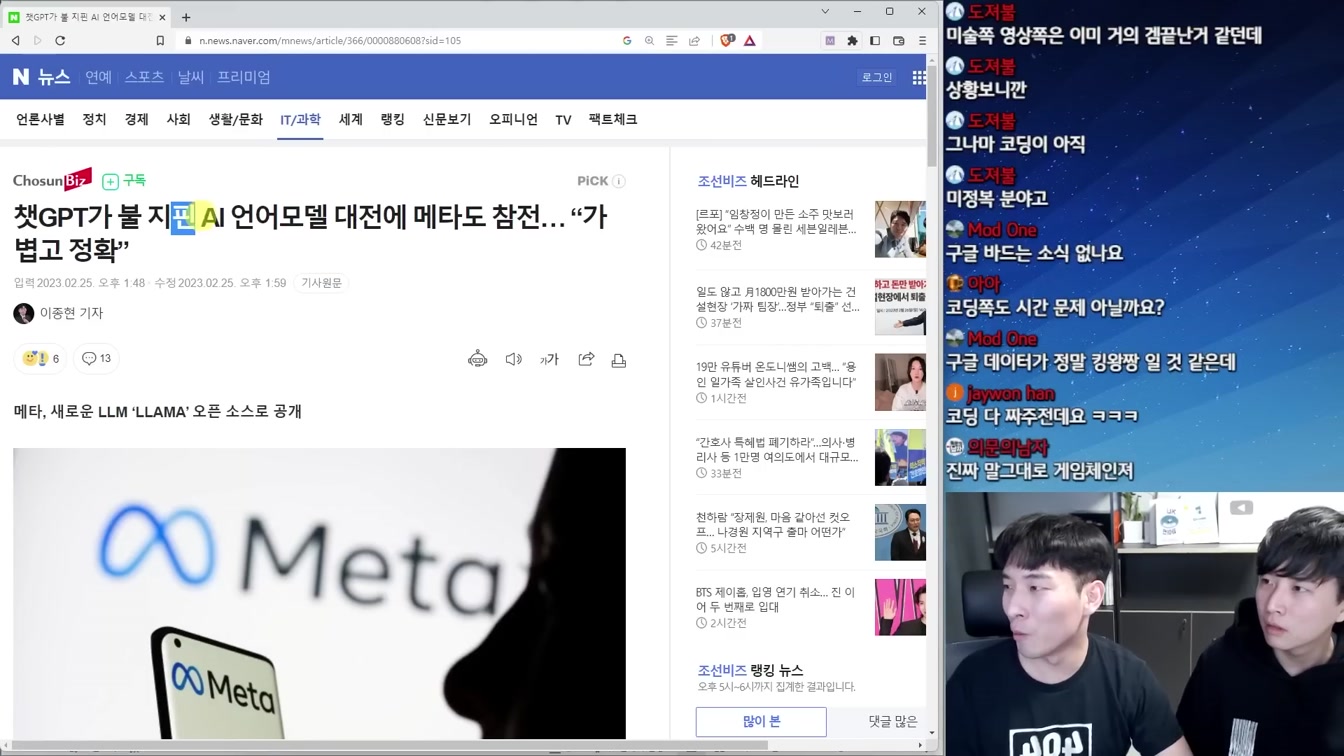Open headline about 간호사 특혜법 폐기하라
Image resolution: width=1344 pixels, height=756 pixels.
click(776, 449)
